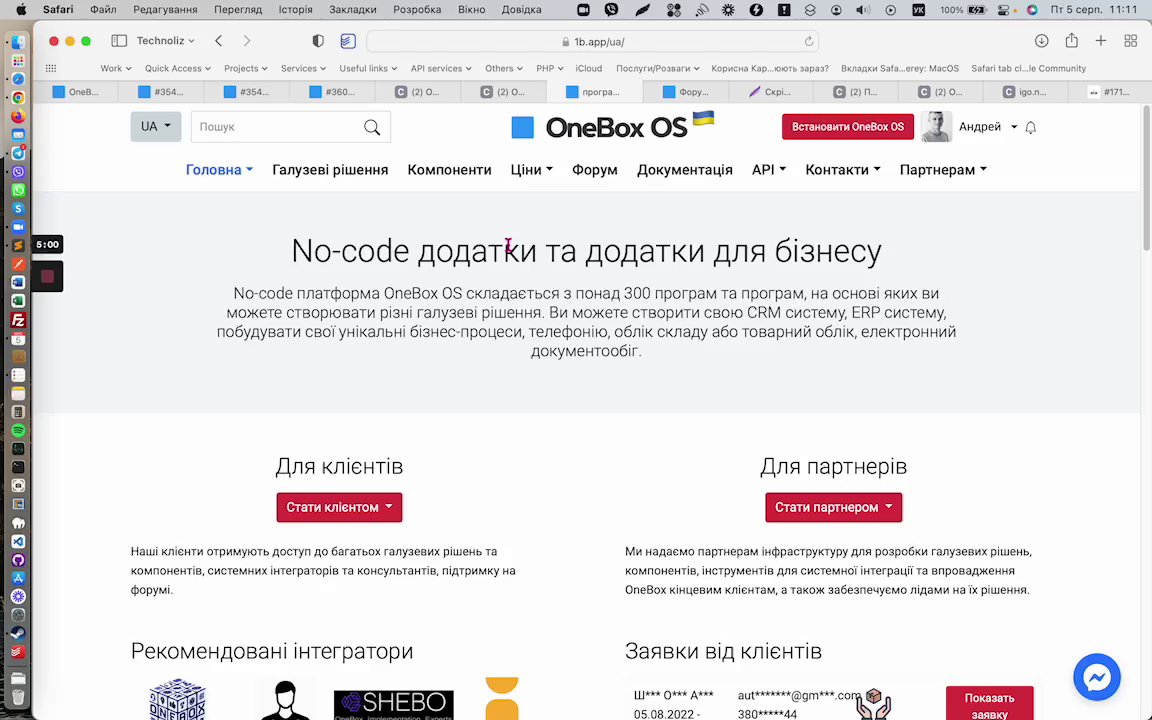Image resolution: width=1152 pixels, height=720 pixels.
Task: Open the Файл menu
Action: pos(103,10)
